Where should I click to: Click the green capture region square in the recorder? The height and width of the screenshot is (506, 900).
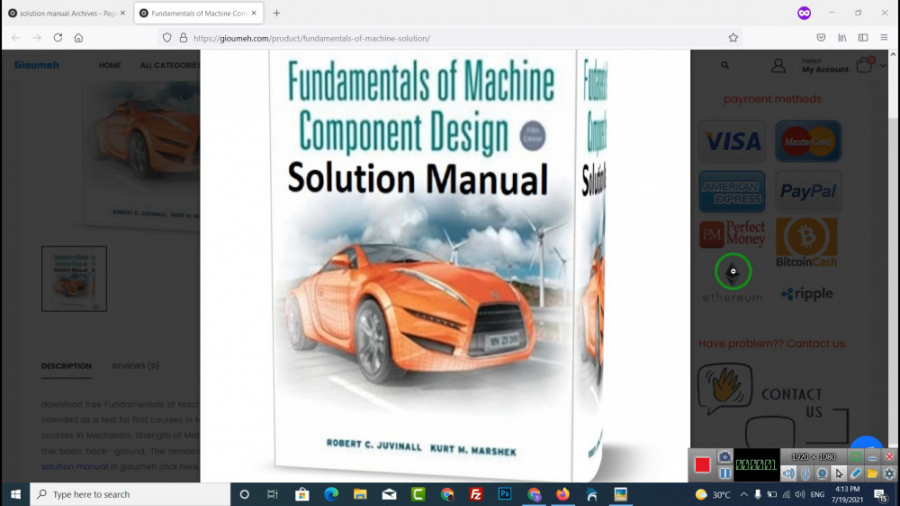855,457
